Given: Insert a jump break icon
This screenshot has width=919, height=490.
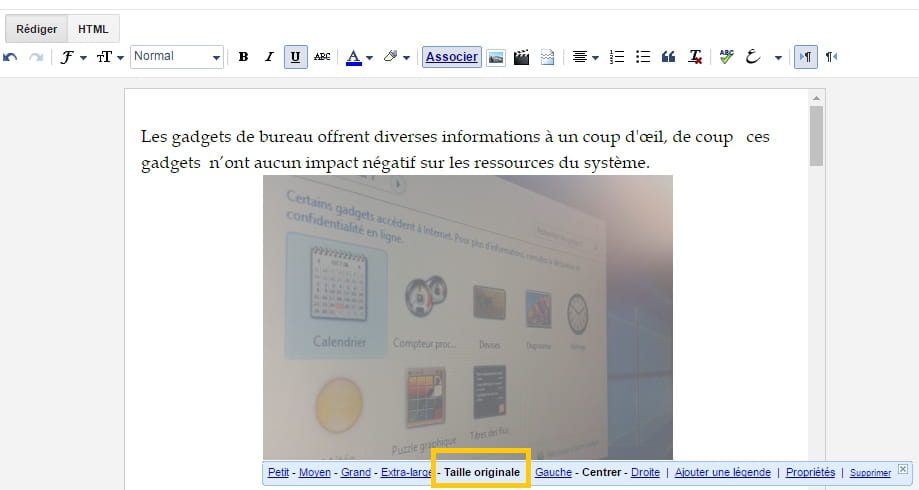Looking at the screenshot, I should [x=547, y=57].
